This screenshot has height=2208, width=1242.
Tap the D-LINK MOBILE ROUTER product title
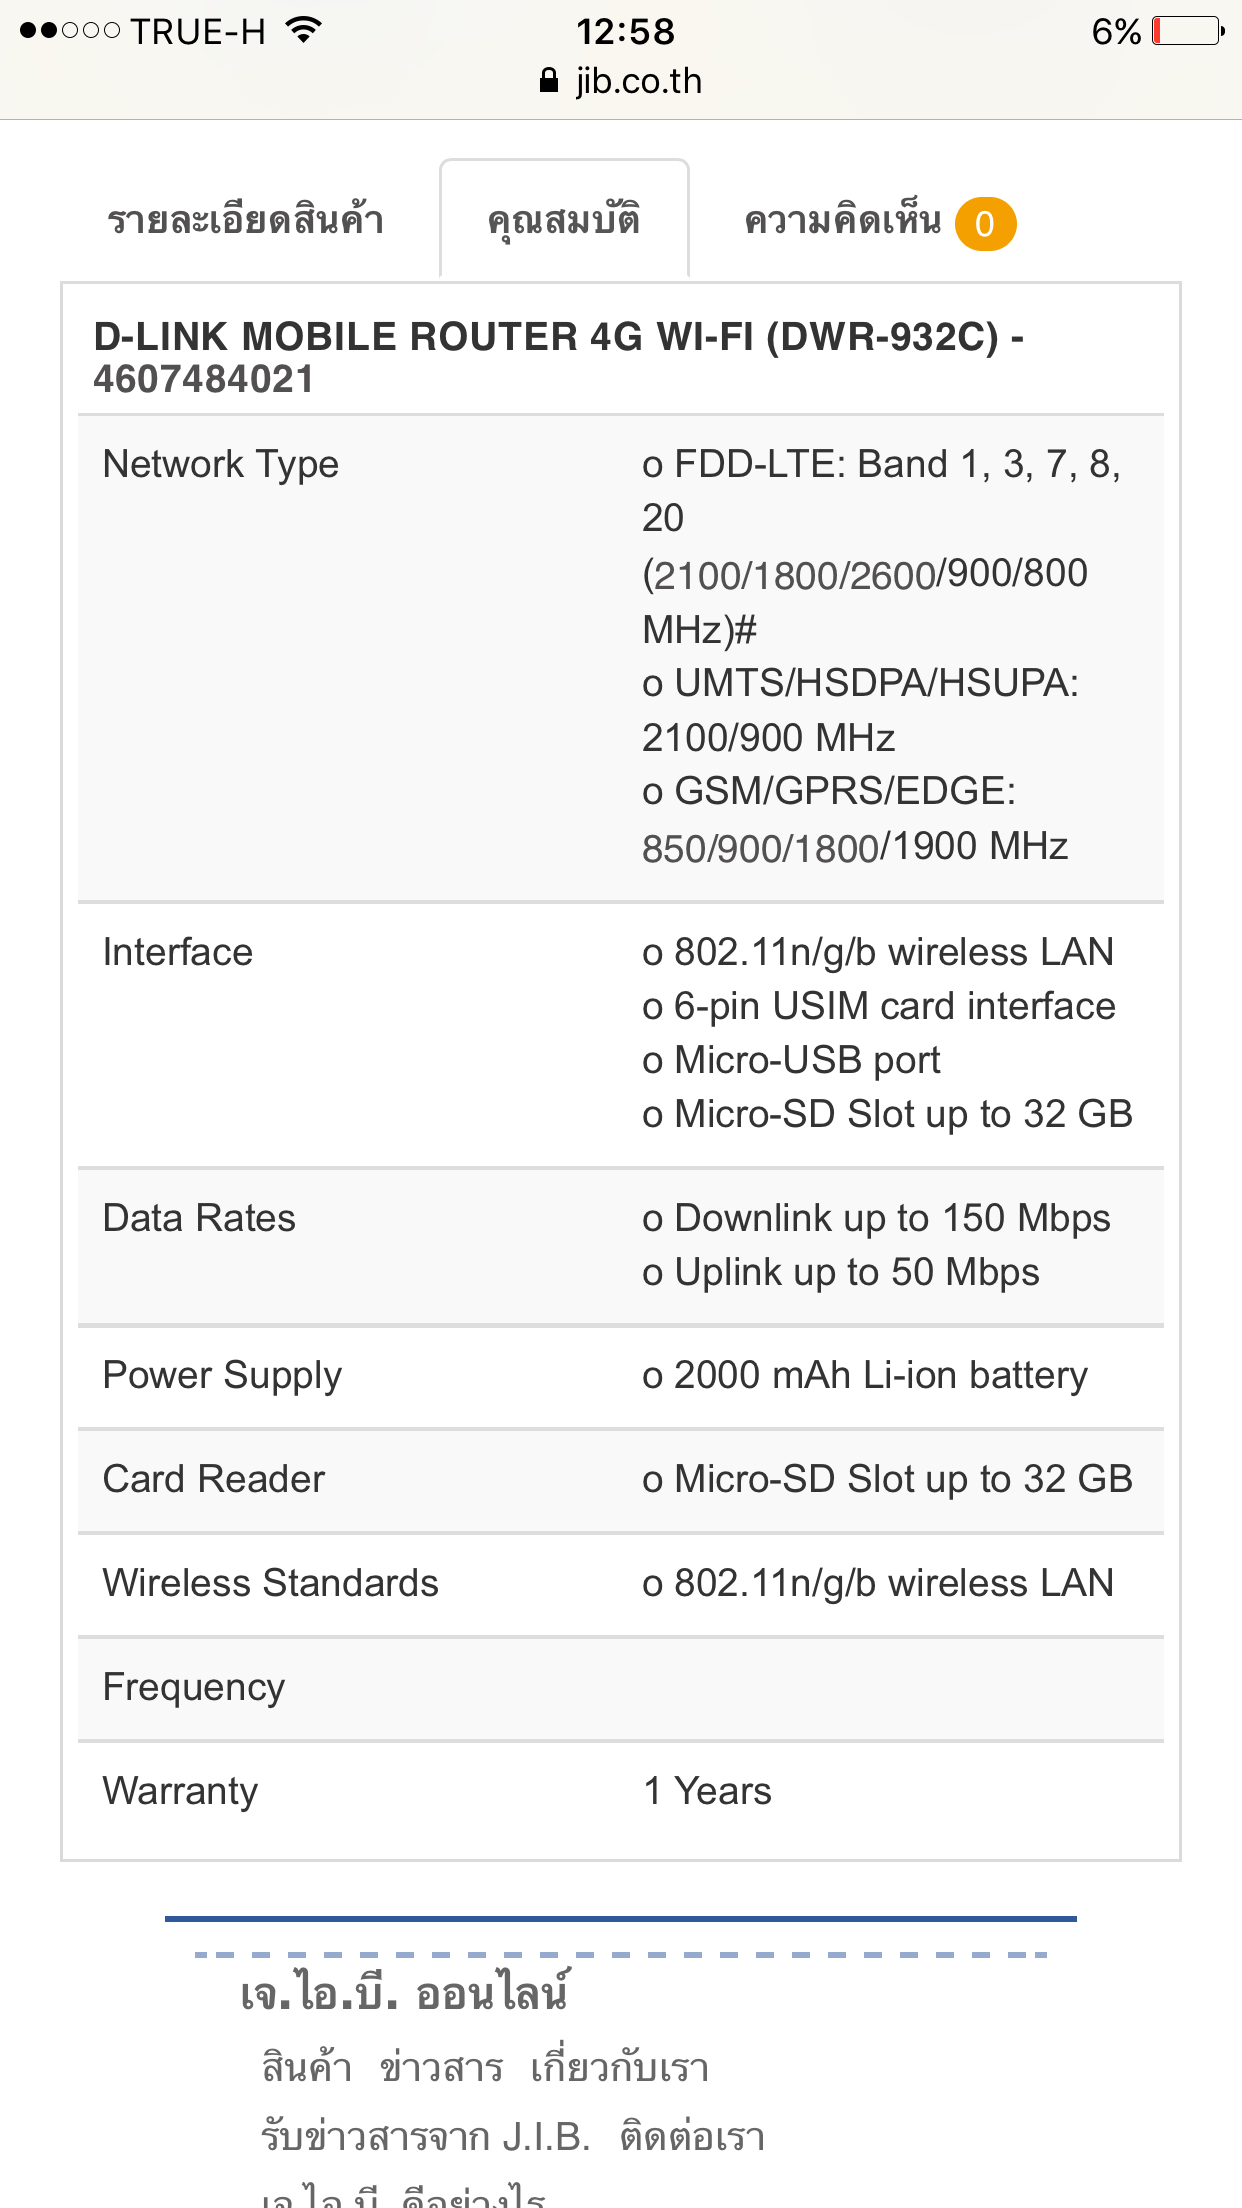pos(558,358)
